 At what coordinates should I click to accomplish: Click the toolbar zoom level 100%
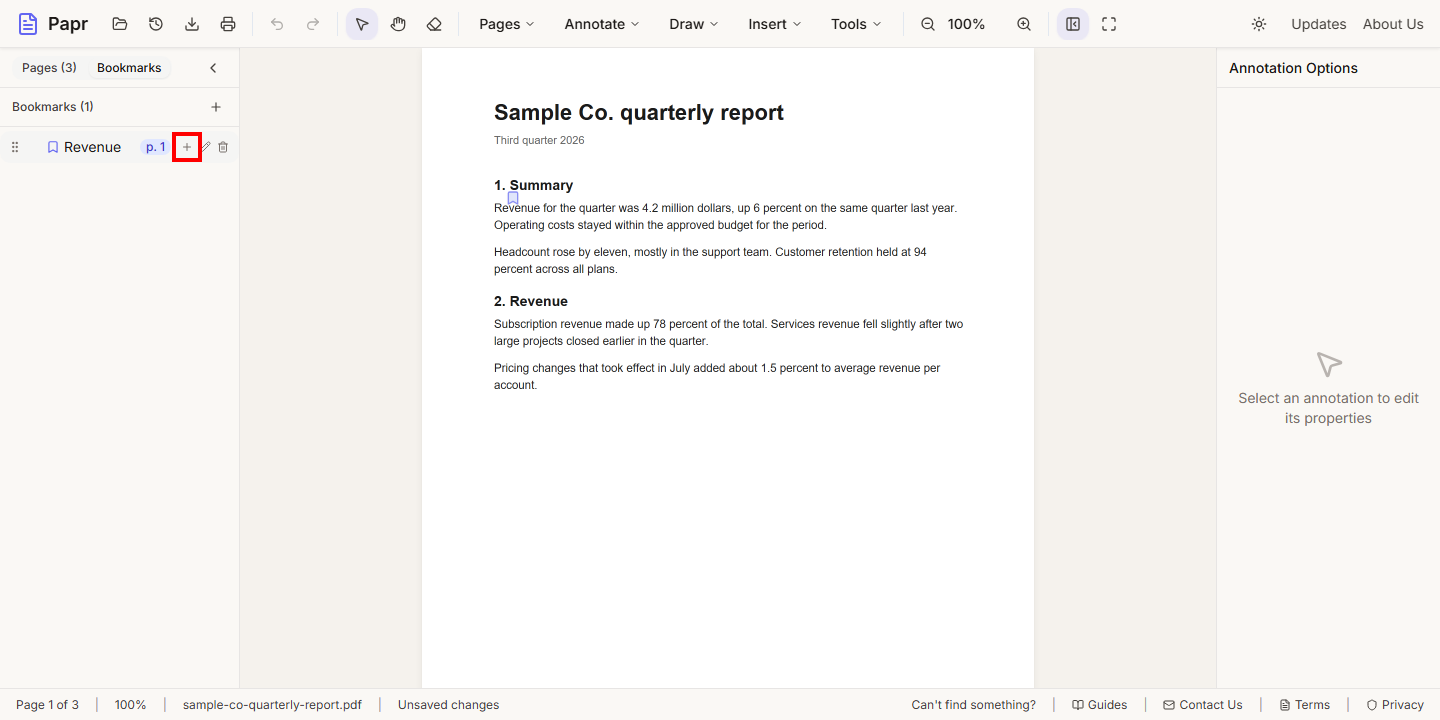(967, 24)
